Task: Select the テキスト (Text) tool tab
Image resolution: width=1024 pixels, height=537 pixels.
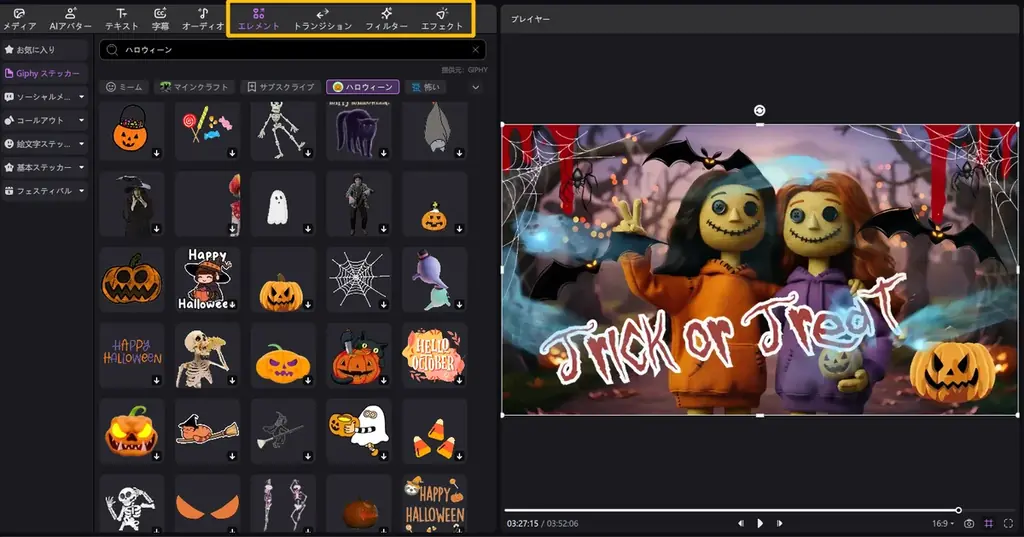Action: (x=121, y=19)
